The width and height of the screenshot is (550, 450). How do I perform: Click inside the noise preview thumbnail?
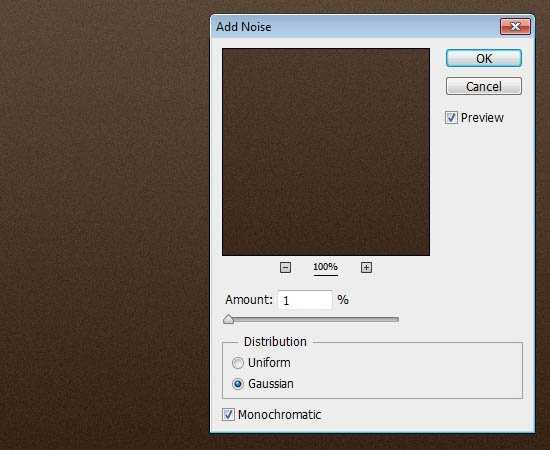326,152
